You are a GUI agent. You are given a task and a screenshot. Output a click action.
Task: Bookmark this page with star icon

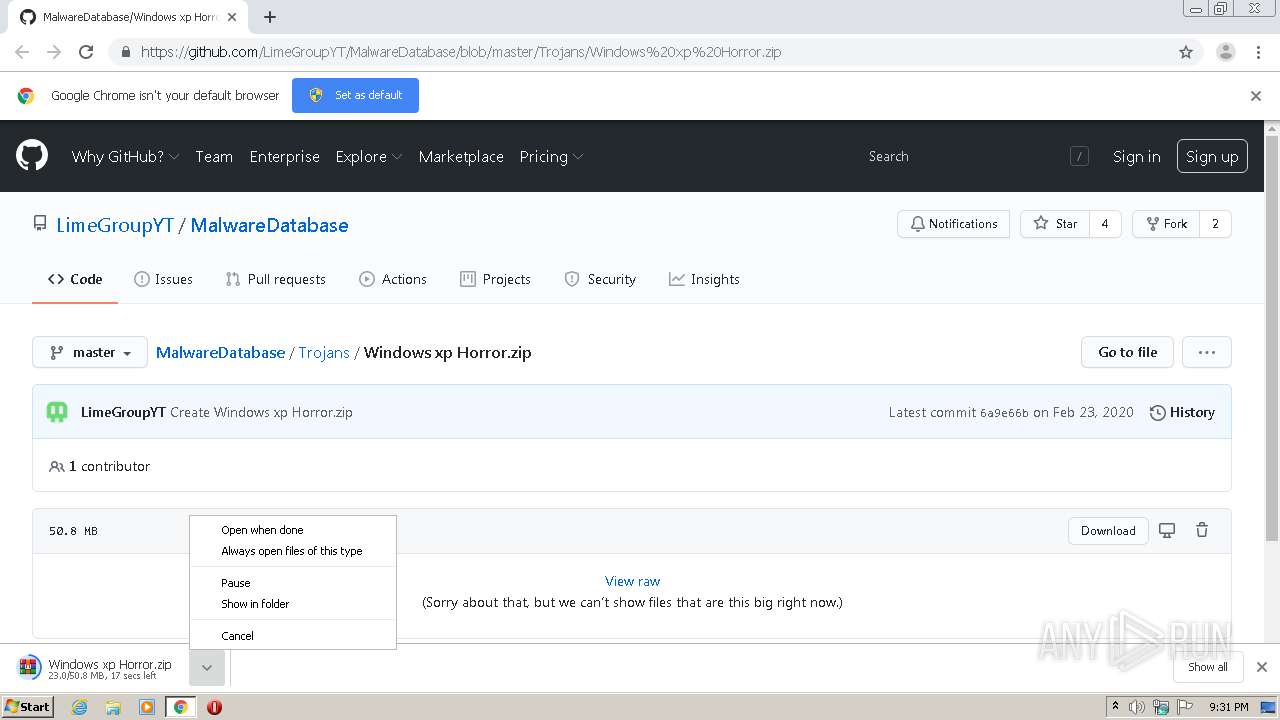(x=1186, y=52)
